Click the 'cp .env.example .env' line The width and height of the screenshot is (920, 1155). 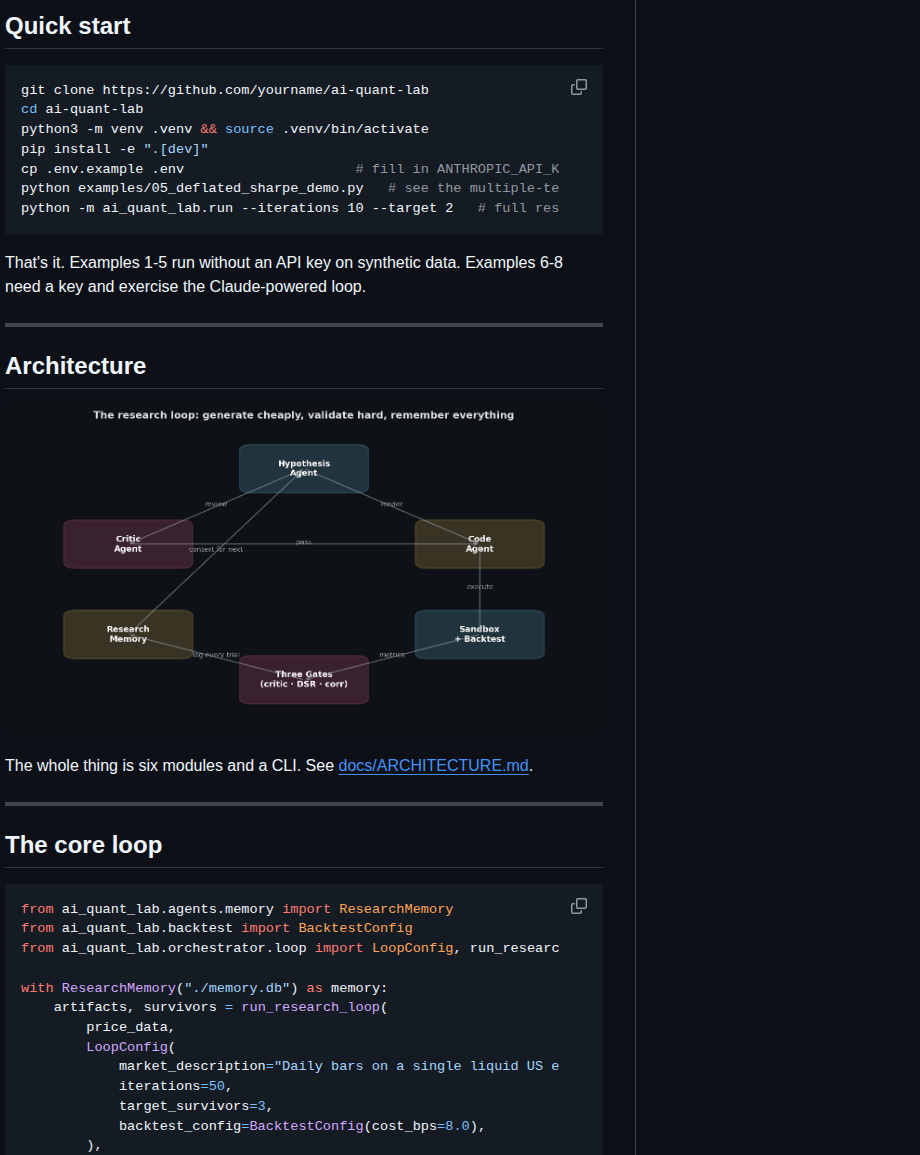(x=289, y=169)
